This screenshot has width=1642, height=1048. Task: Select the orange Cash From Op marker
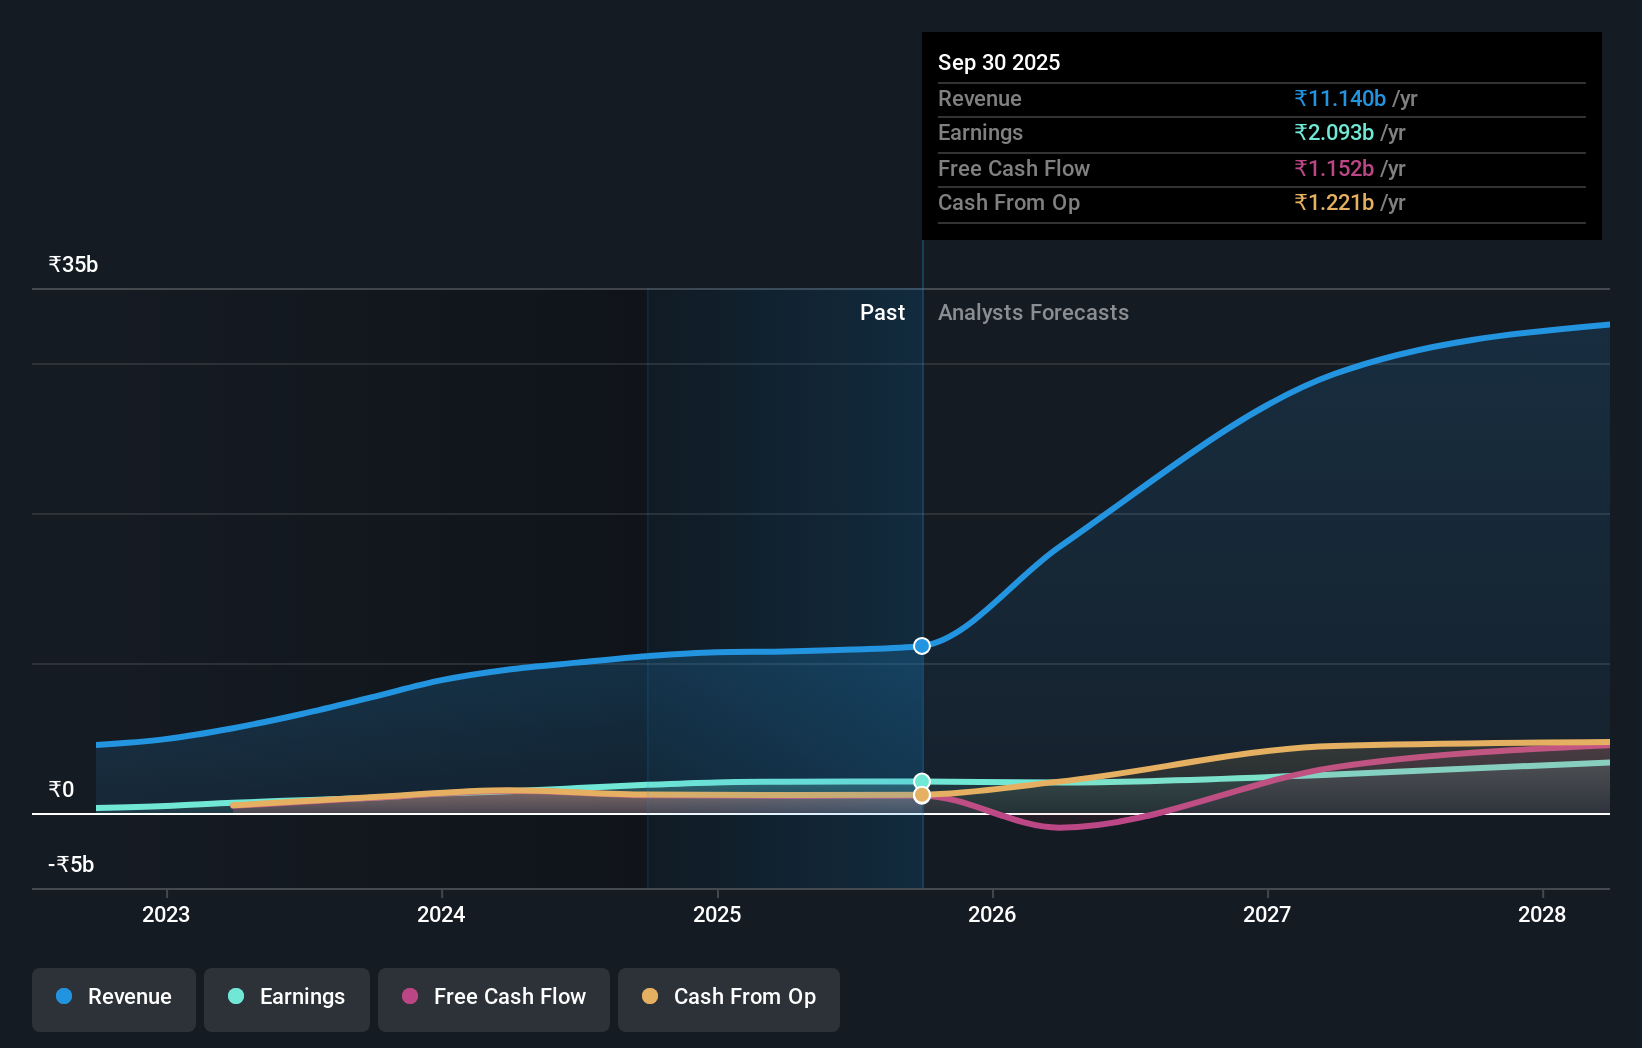(921, 794)
